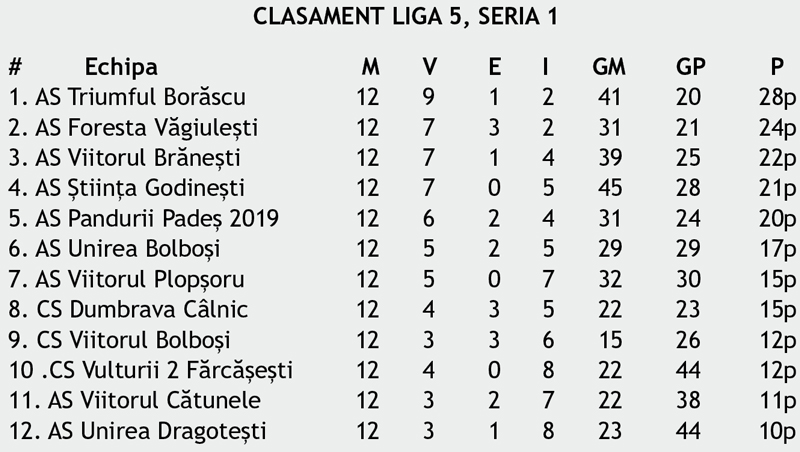
Task: Click the title CLASAMENT LIGA 5, SERIA 1
Action: click(x=405, y=18)
